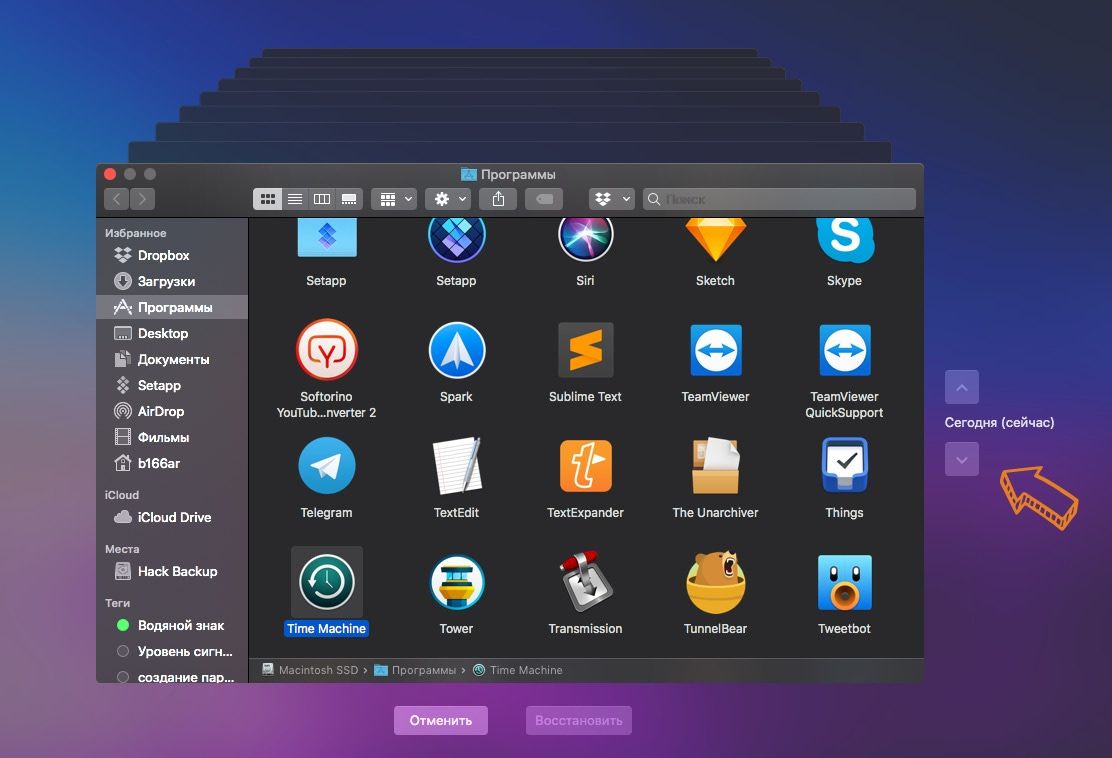Go forward with the toolbar arrow
1112x758 pixels.
point(143,199)
